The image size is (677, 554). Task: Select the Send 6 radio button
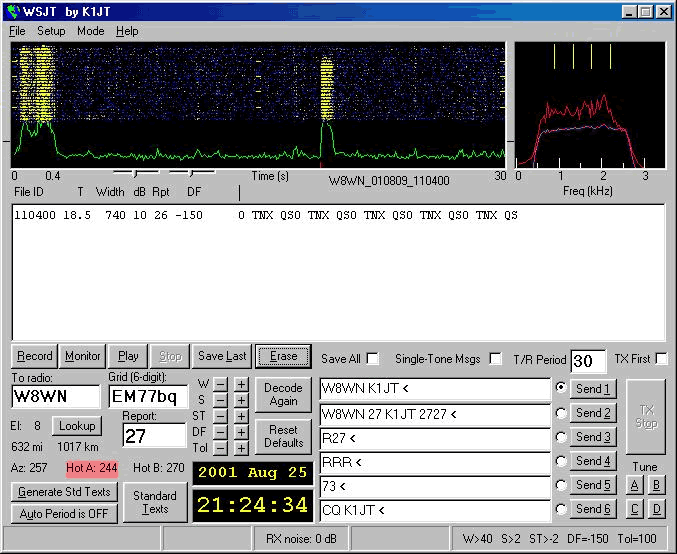tap(561, 509)
